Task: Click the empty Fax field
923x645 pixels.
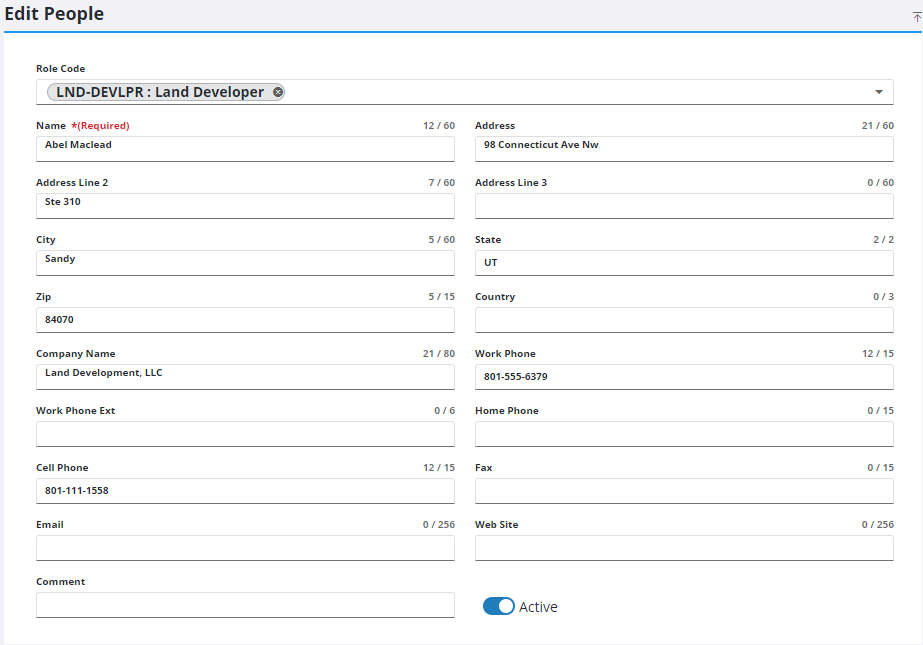Action: [x=684, y=490]
